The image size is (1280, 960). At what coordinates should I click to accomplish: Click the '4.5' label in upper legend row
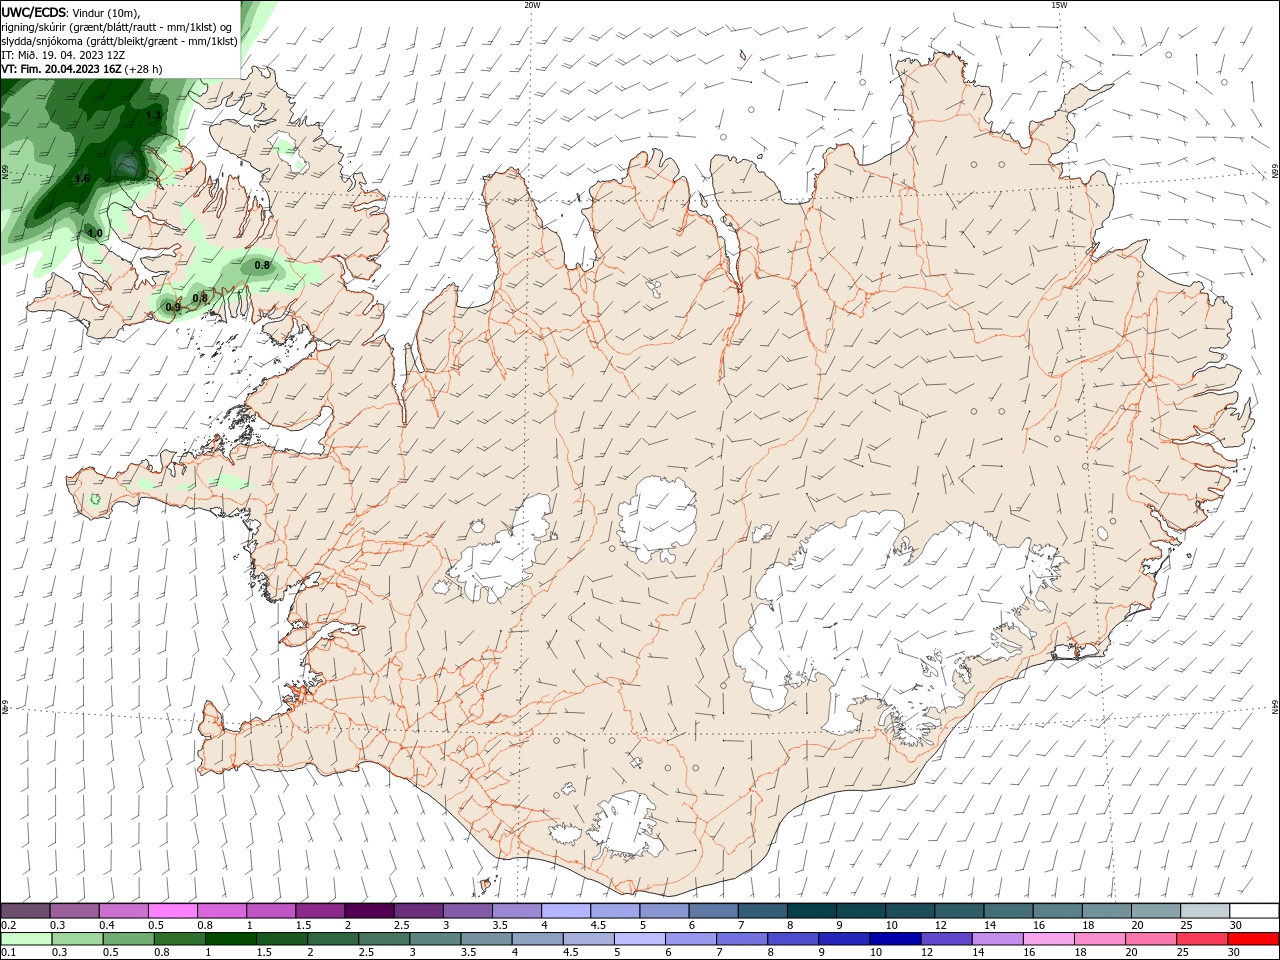pos(598,925)
